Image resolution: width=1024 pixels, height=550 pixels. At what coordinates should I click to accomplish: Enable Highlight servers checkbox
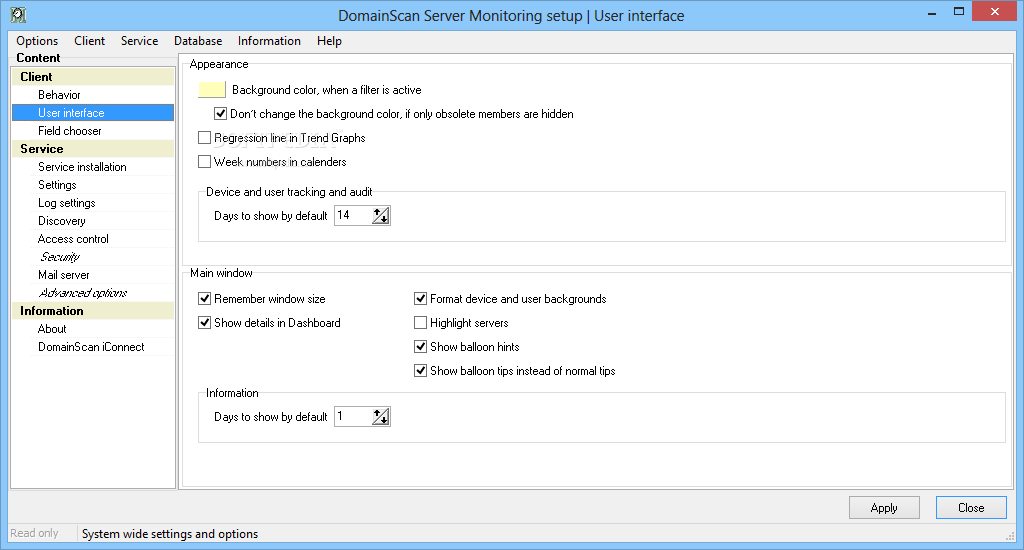421,323
